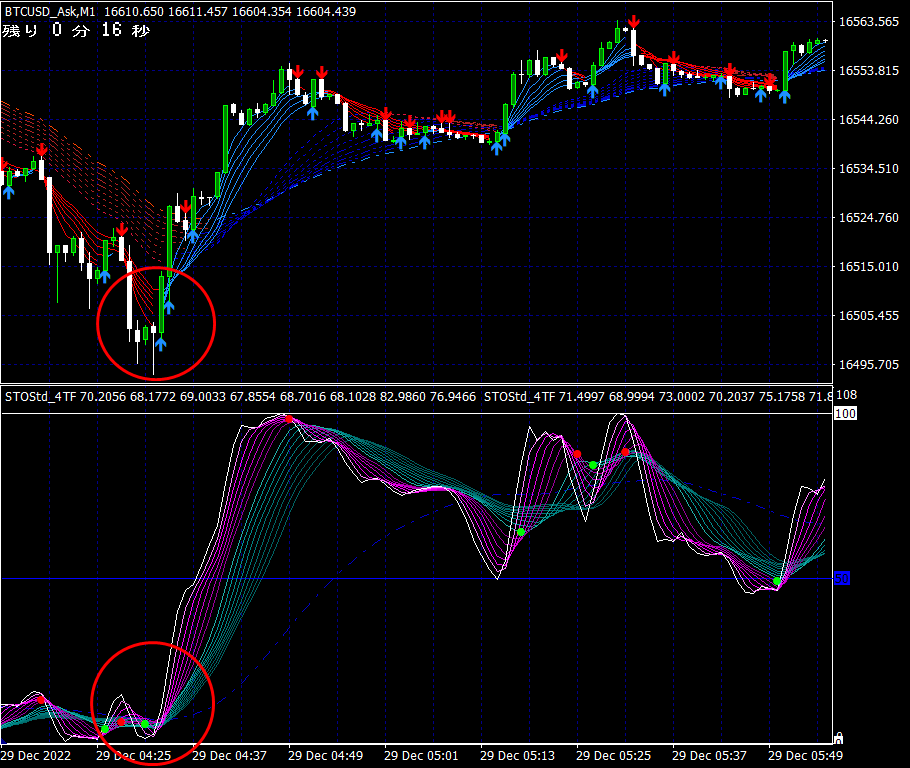Viewport: 910px width, 768px height.
Task: Click the 29 Dec 05:49 time label
Action: point(806,756)
